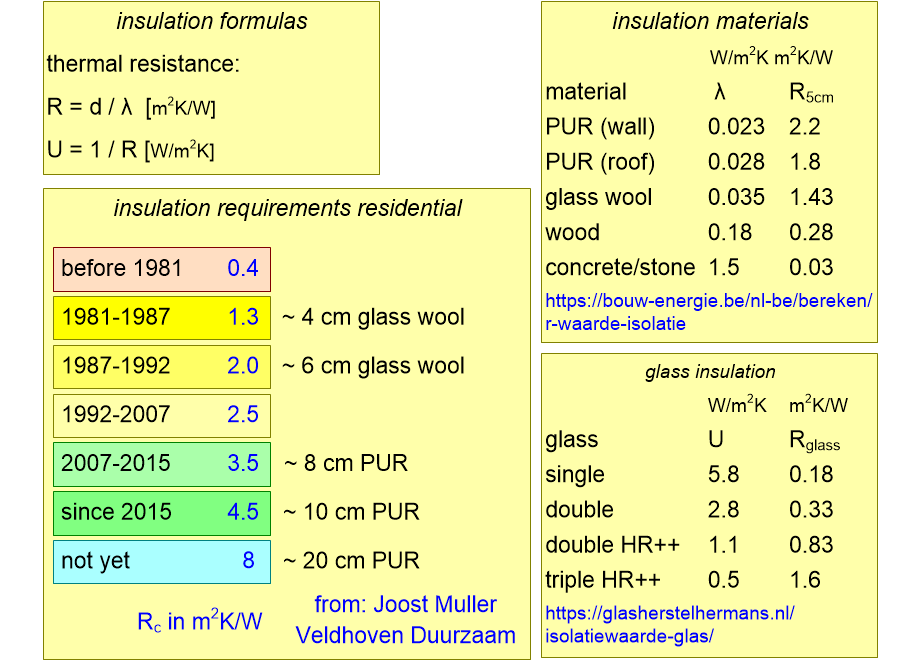
Task: Click the 'triple HR++' glass label
Action: tap(603, 581)
